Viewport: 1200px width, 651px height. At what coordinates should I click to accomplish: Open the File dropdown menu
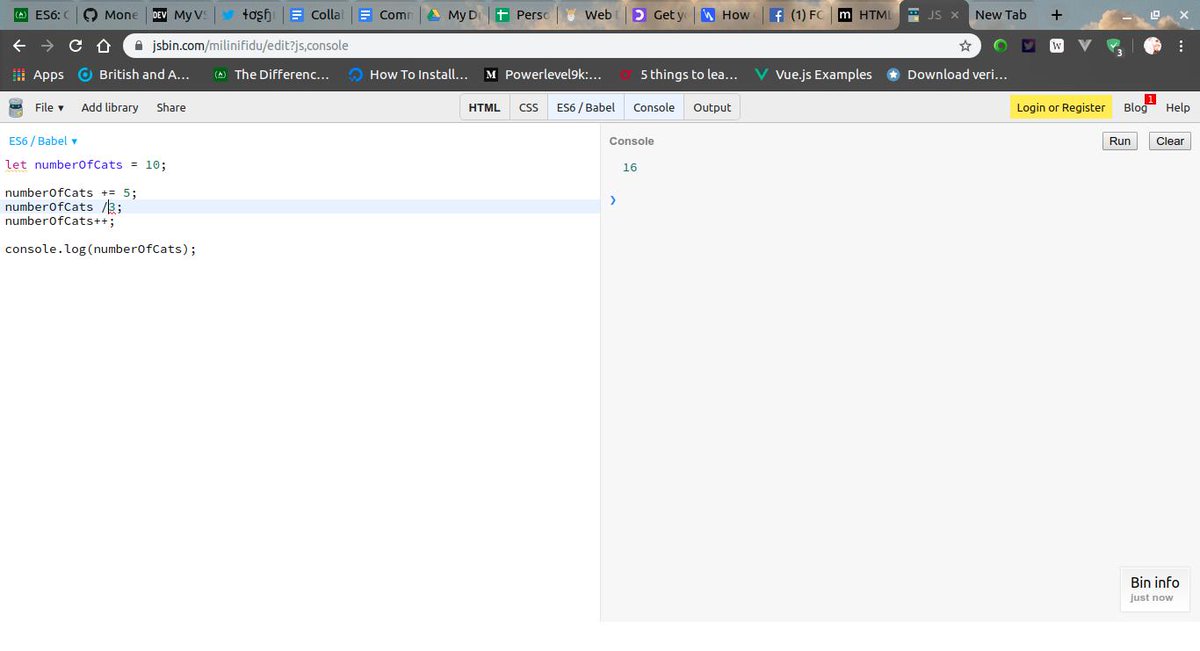coord(45,107)
